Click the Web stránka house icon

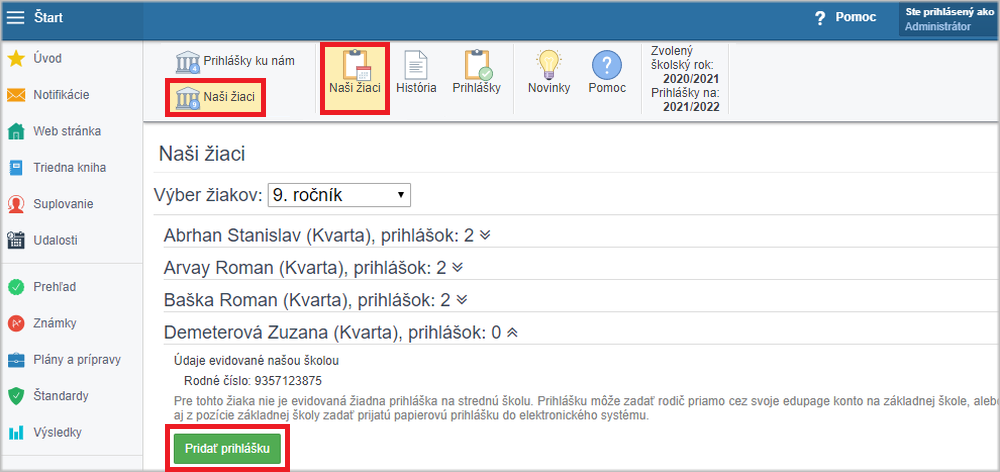(15, 131)
